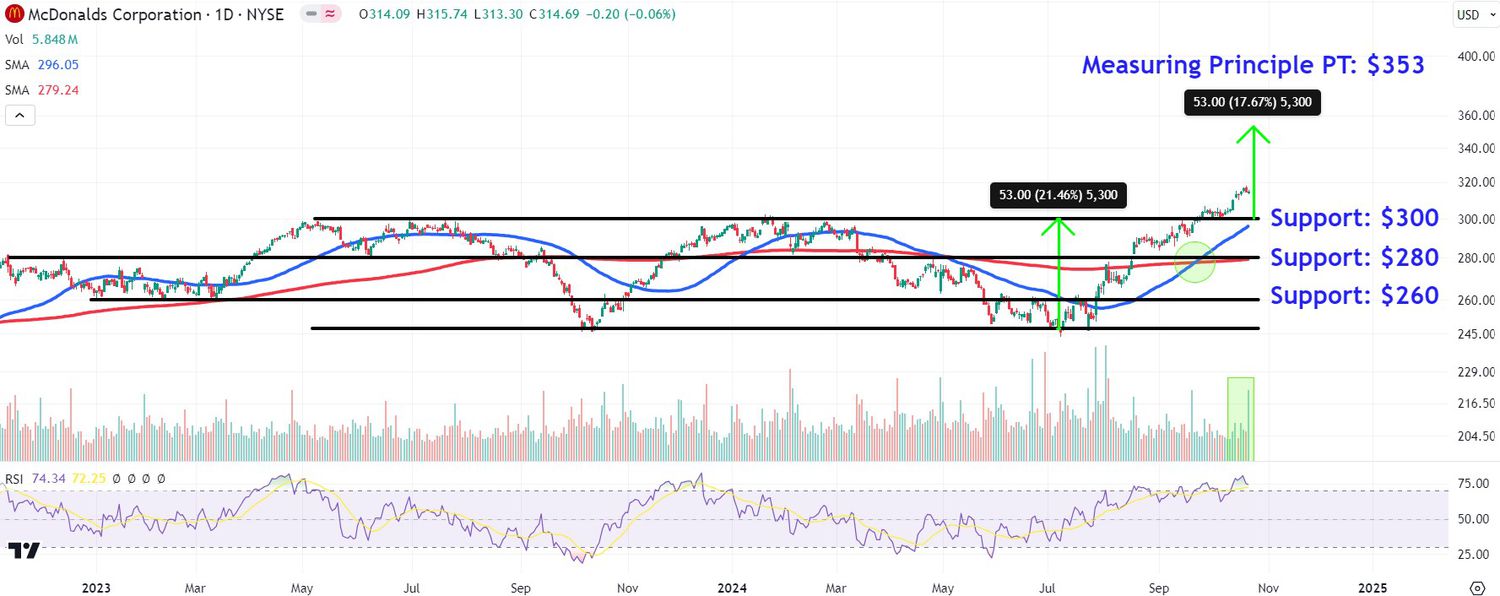Select the Vol 5.848M indicator legend

click(41, 39)
